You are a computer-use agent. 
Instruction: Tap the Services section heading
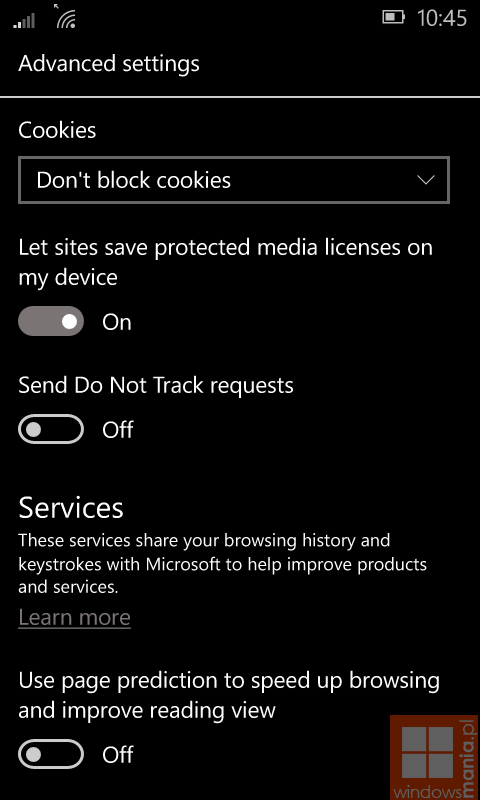71,508
